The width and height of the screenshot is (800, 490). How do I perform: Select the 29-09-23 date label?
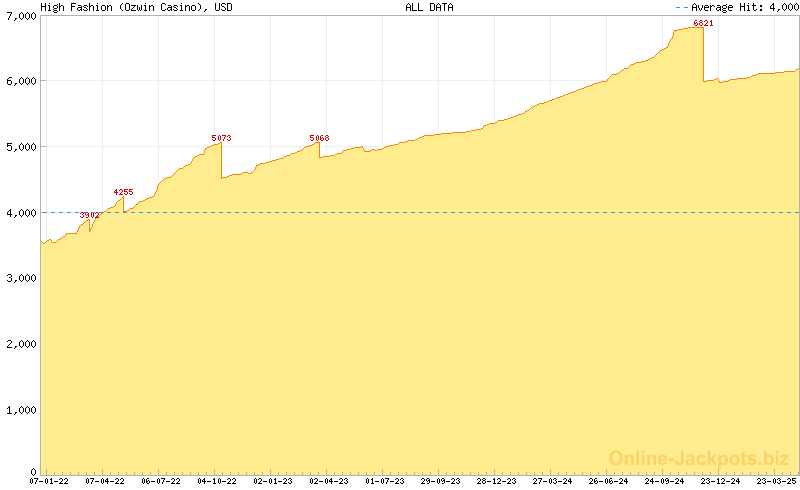tap(441, 481)
